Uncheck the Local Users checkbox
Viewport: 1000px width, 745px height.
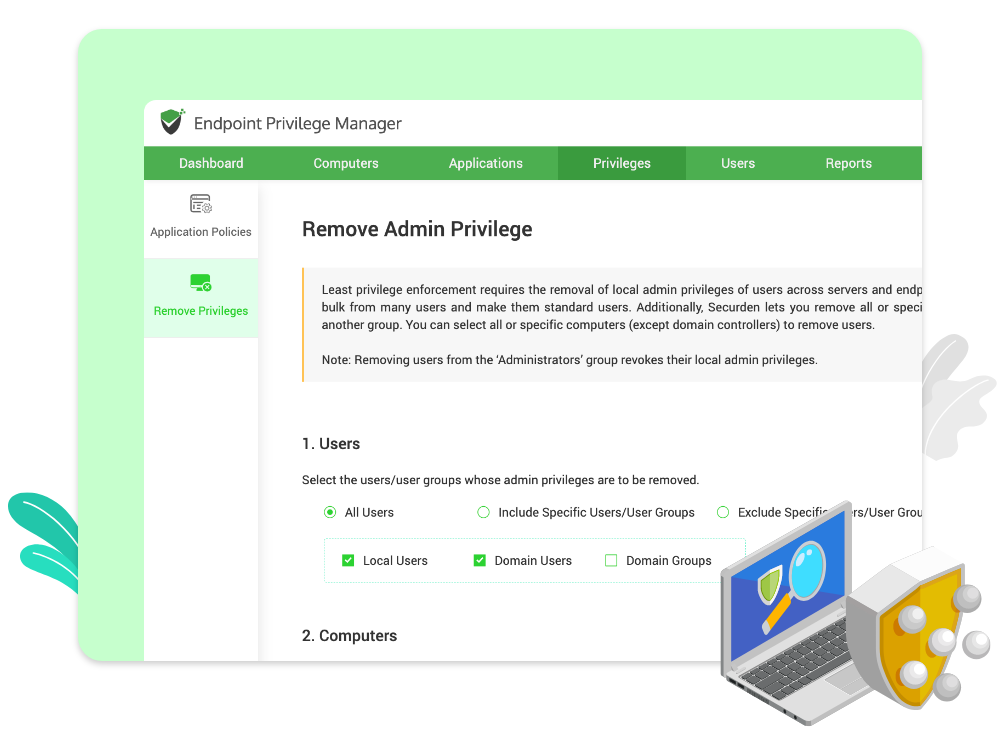point(349,561)
